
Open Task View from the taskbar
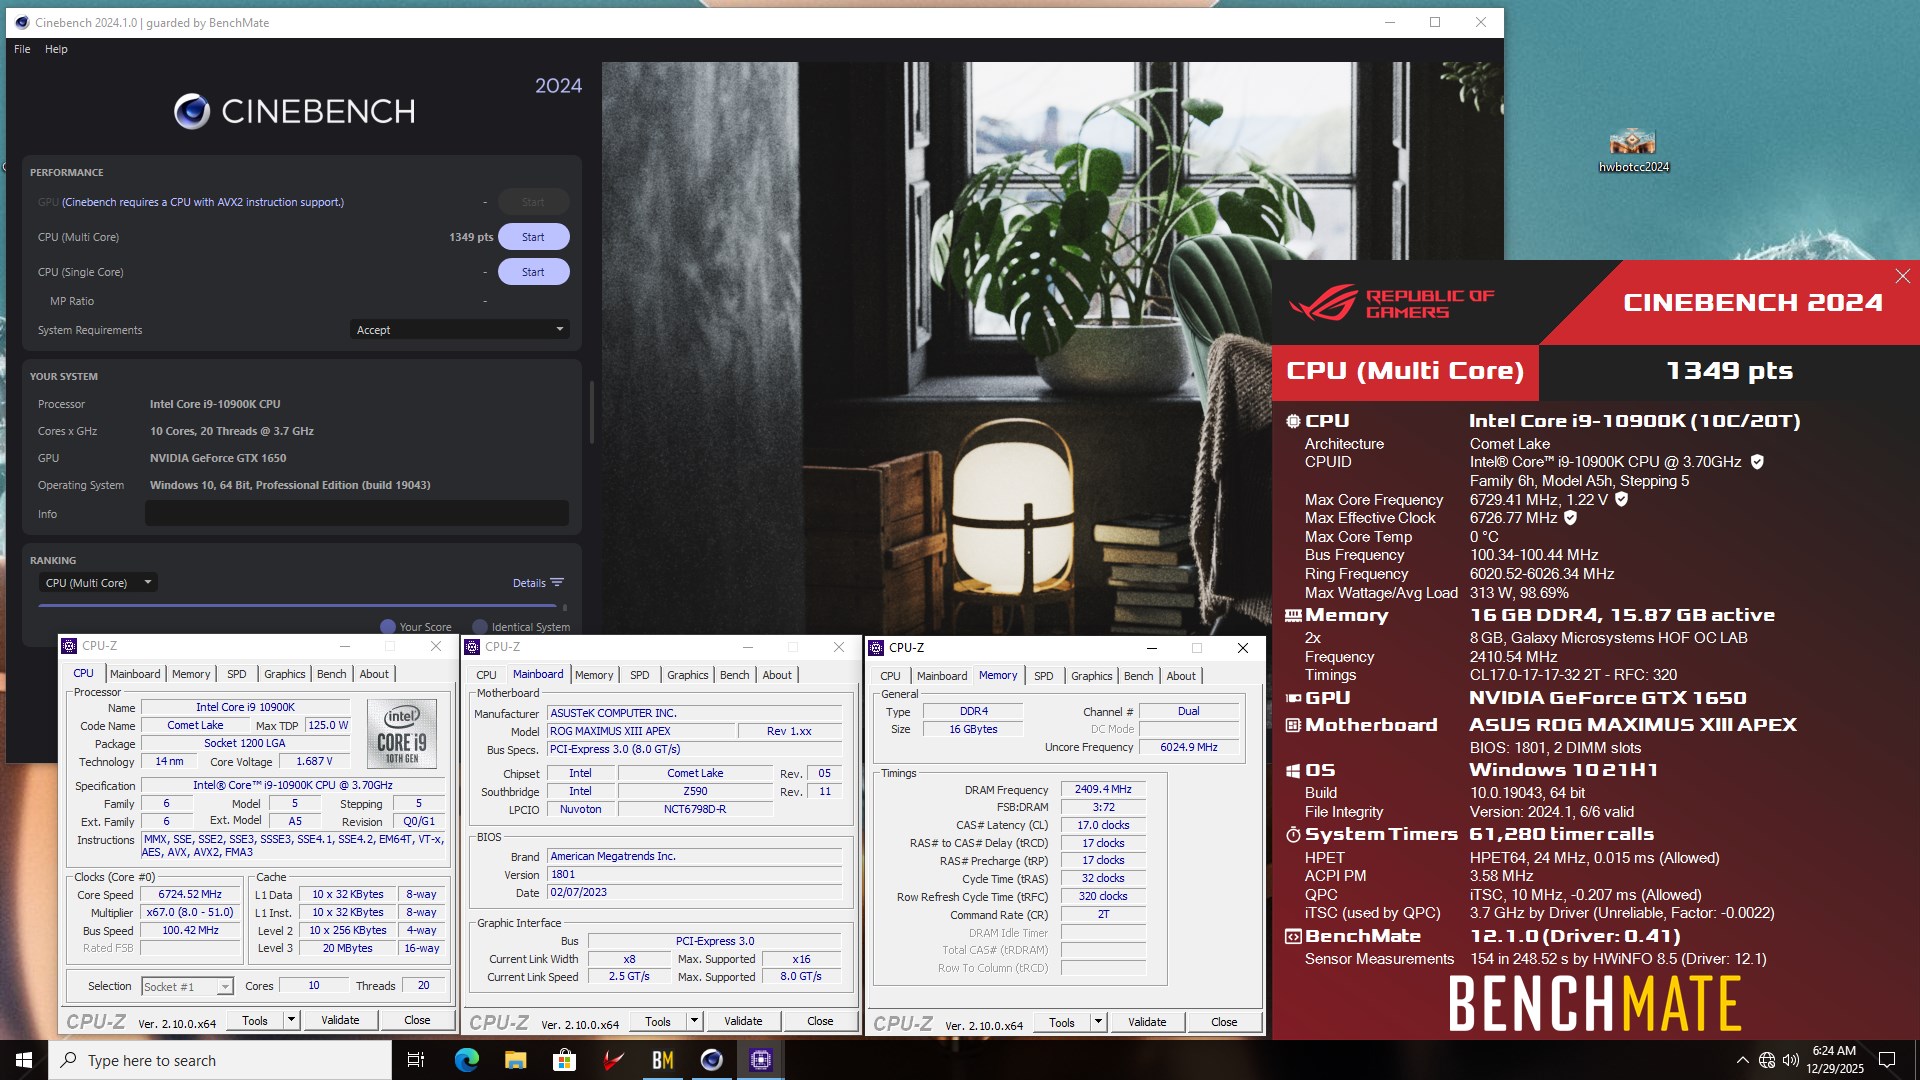click(416, 1060)
